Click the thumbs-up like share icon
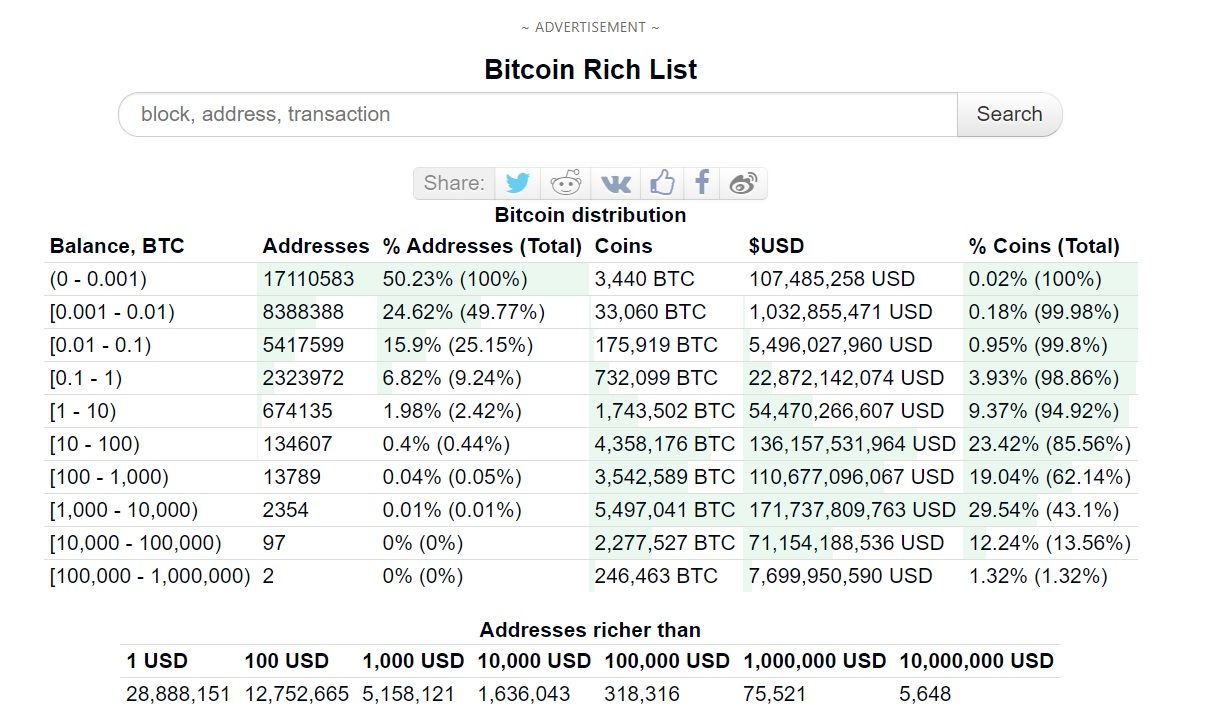This screenshot has width=1218, height=714. tap(662, 183)
